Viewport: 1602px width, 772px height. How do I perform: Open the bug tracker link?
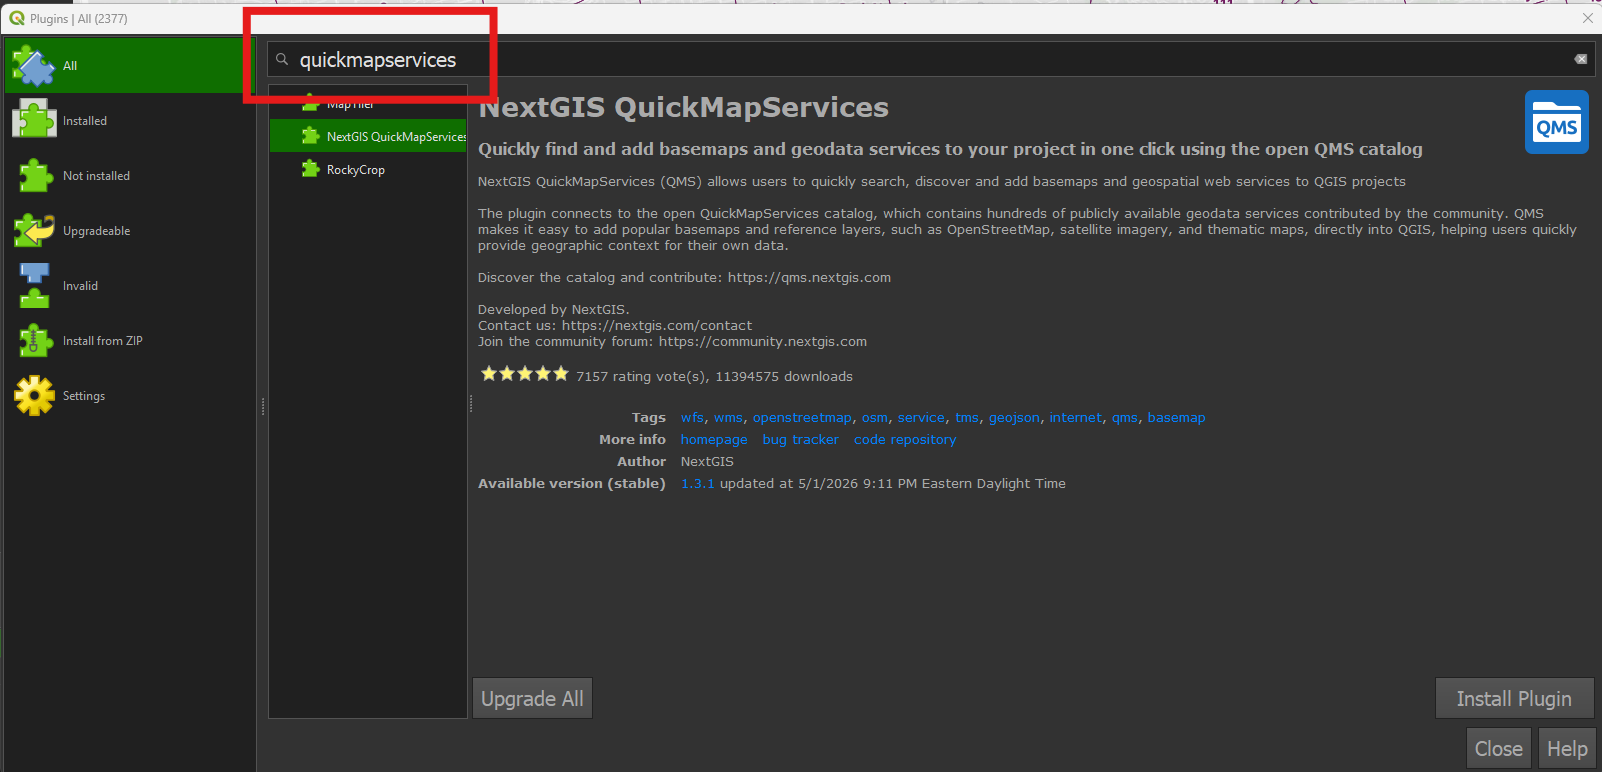(800, 440)
